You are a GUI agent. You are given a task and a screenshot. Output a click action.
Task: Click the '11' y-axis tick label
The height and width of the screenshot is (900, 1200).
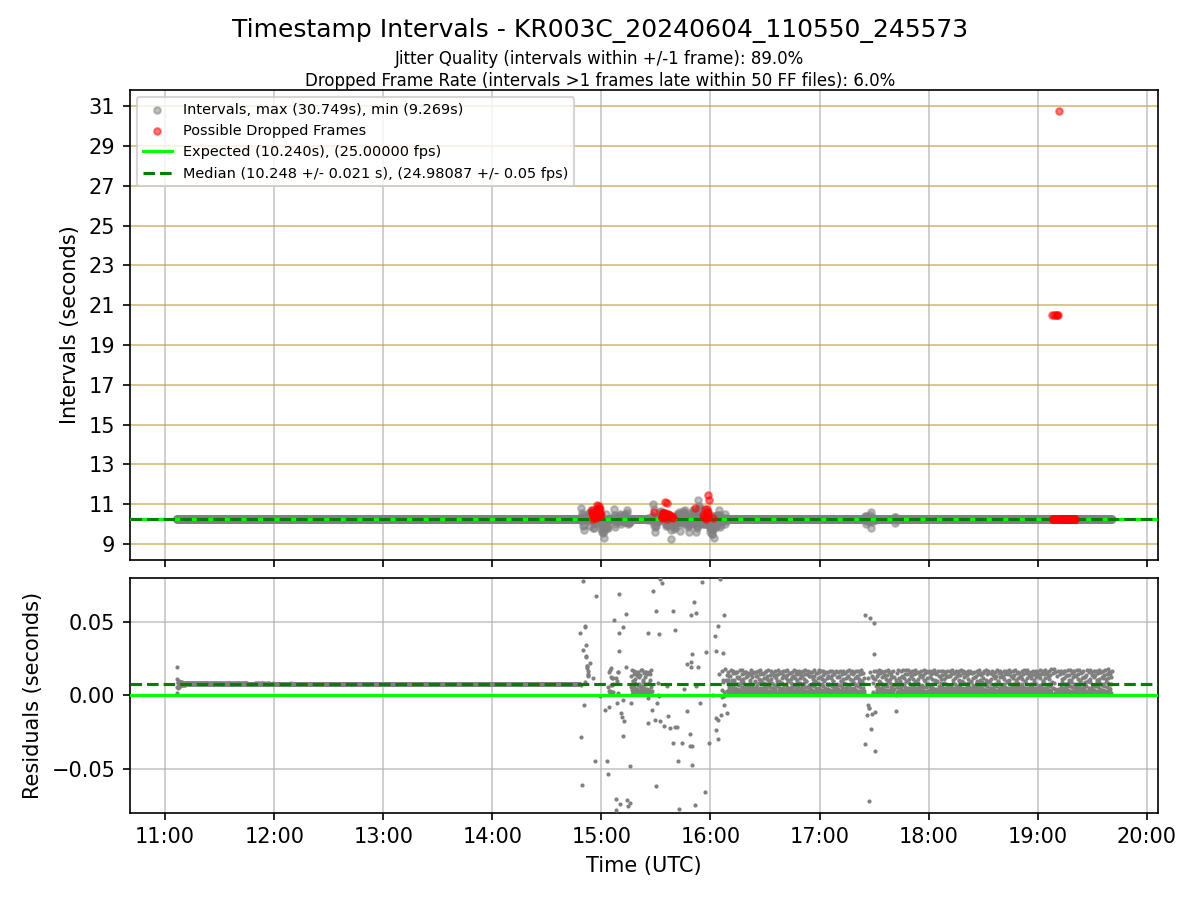click(102, 504)
